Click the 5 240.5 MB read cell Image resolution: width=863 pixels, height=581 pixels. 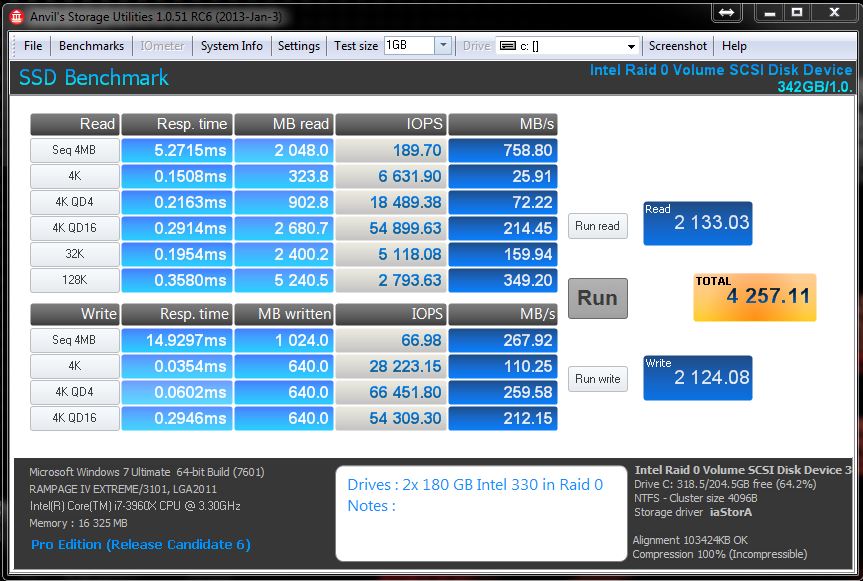[x=284, y=279]
